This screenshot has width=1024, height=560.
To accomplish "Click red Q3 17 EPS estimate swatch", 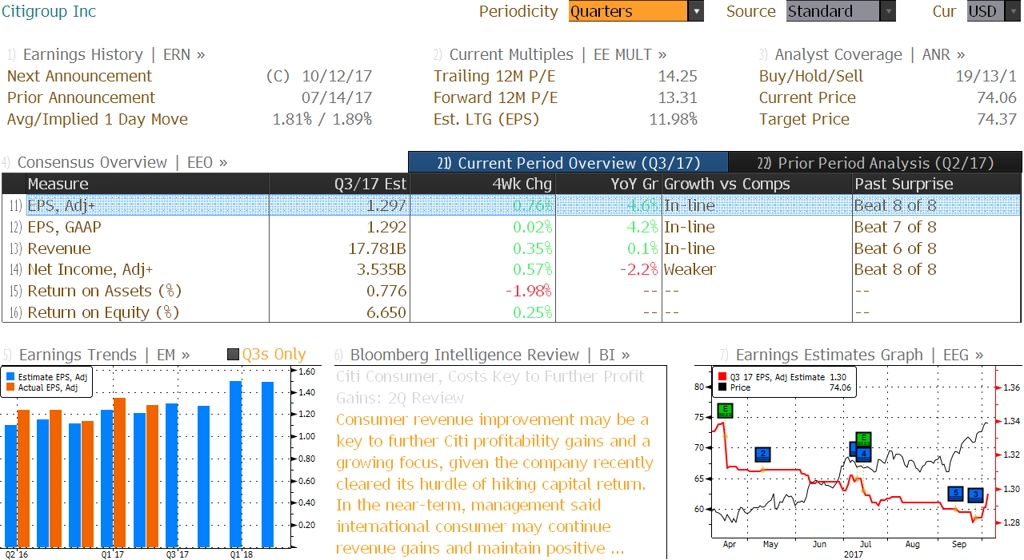I will tap(722, 377).
